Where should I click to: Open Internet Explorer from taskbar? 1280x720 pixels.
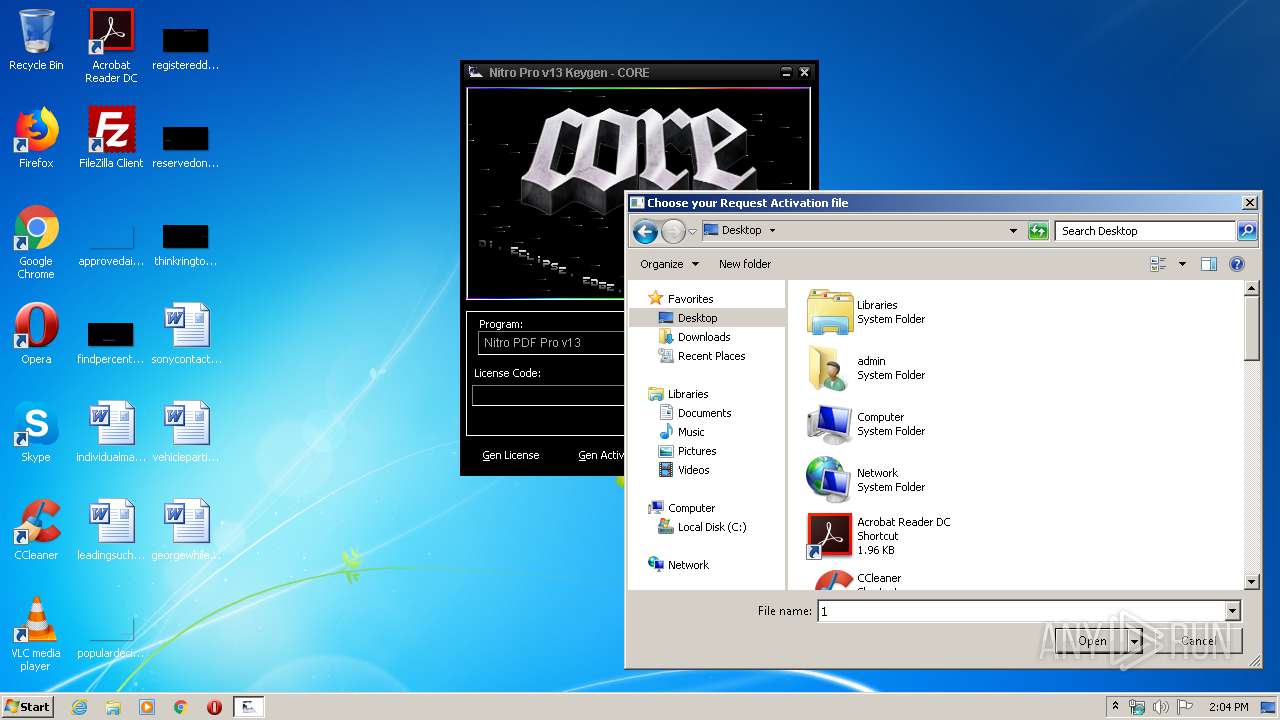(79, 707)
